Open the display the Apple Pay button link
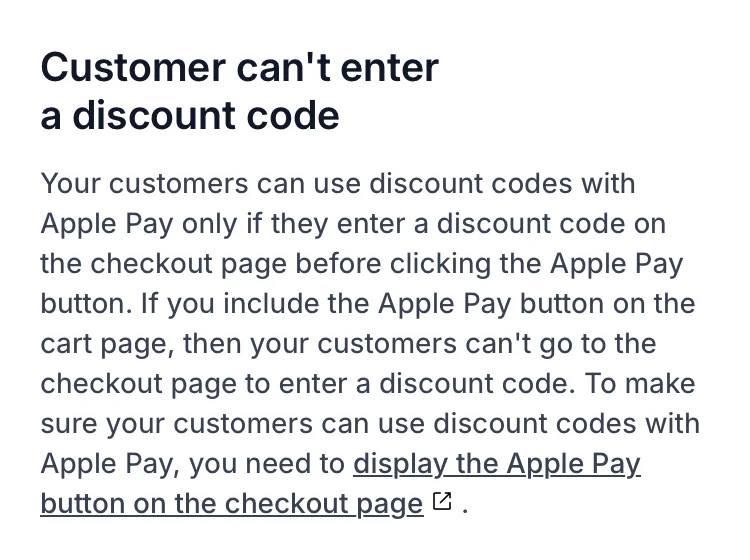Image resolution: width=750 pixels, height=560 pixels. coord(496,464)
